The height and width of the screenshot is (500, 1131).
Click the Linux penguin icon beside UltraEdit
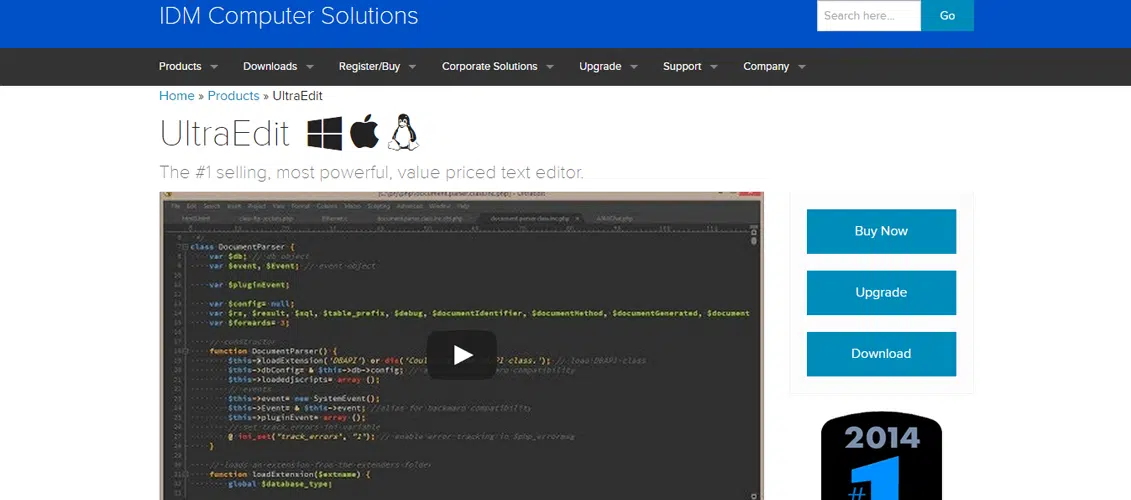(403, 132)
